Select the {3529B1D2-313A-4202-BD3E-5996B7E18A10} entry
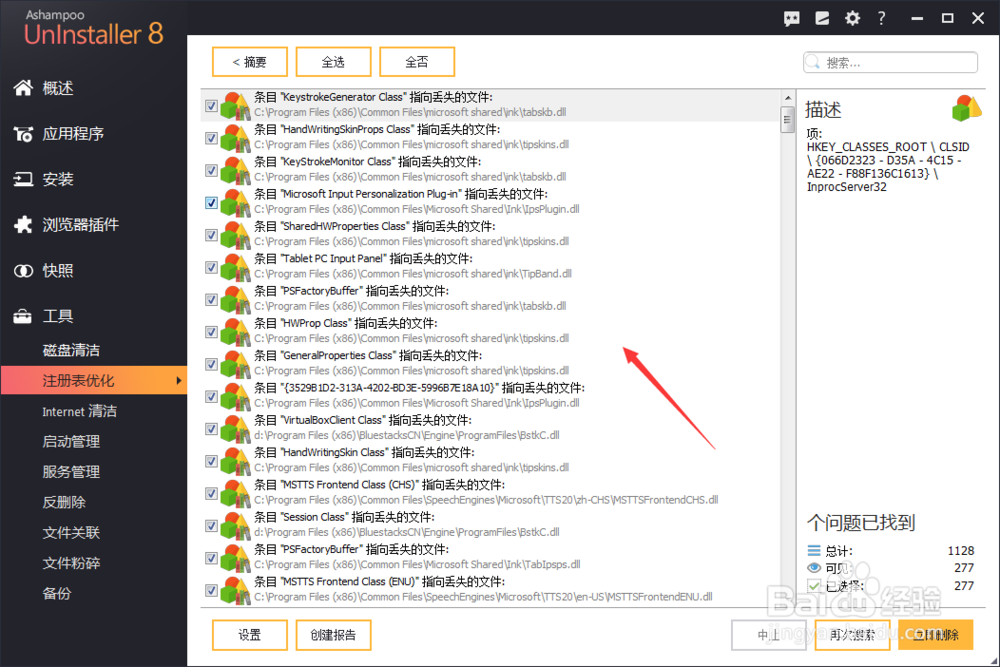 [x=490, y=396]
